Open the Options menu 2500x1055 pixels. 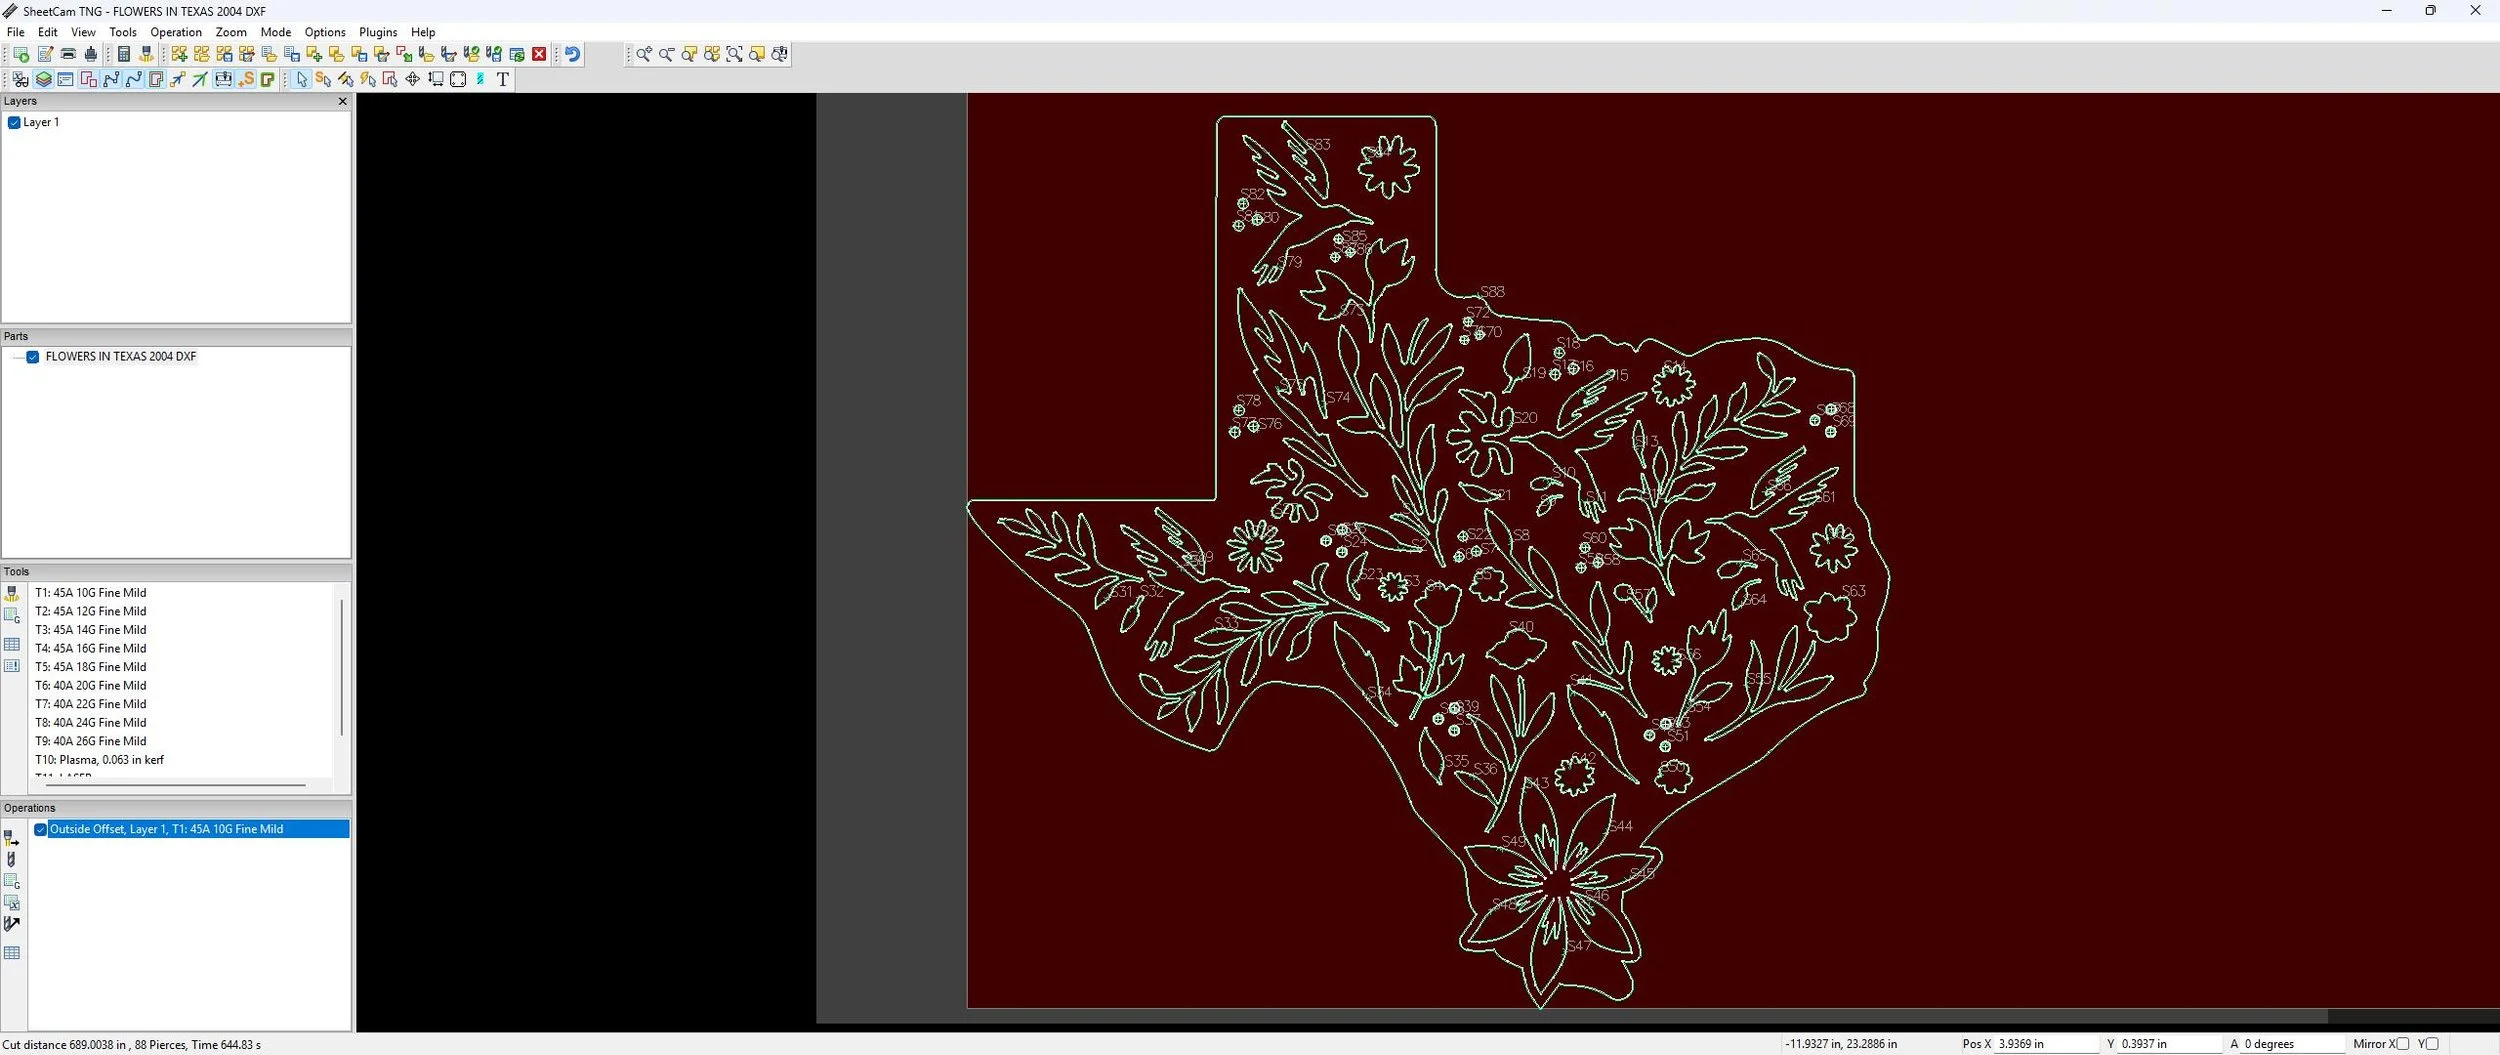coord(325,32)
